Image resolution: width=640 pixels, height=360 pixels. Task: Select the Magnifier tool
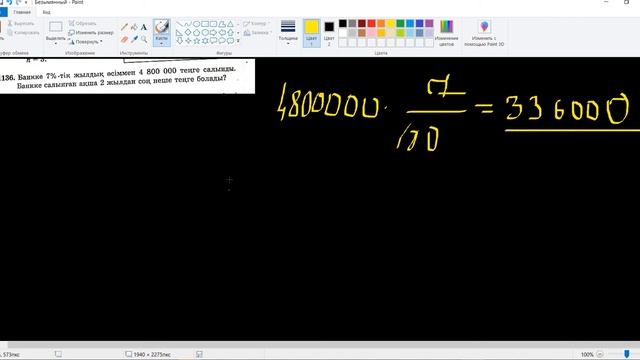click(x=144, y=40)
